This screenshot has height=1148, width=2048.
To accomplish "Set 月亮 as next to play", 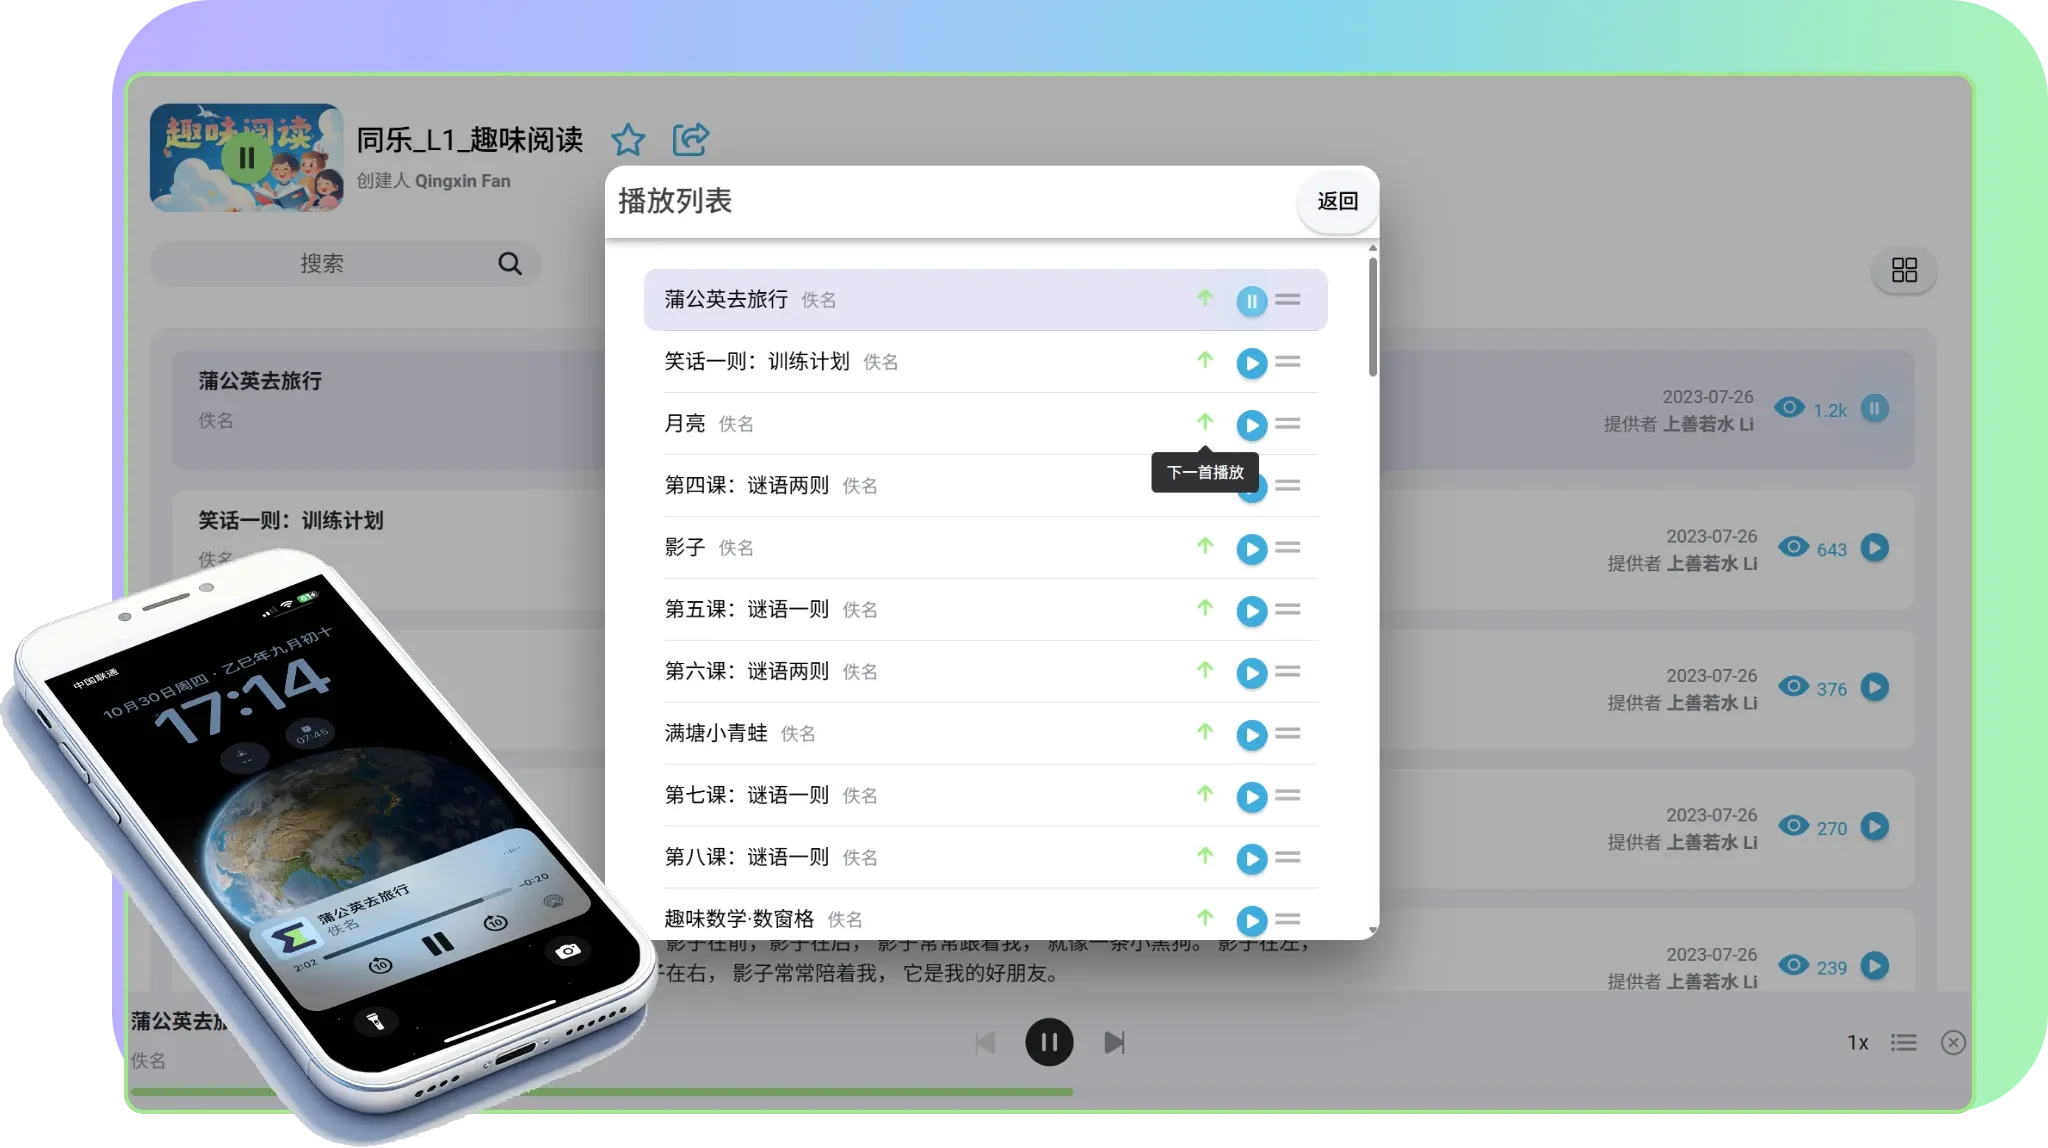I will coord(1205,422).
